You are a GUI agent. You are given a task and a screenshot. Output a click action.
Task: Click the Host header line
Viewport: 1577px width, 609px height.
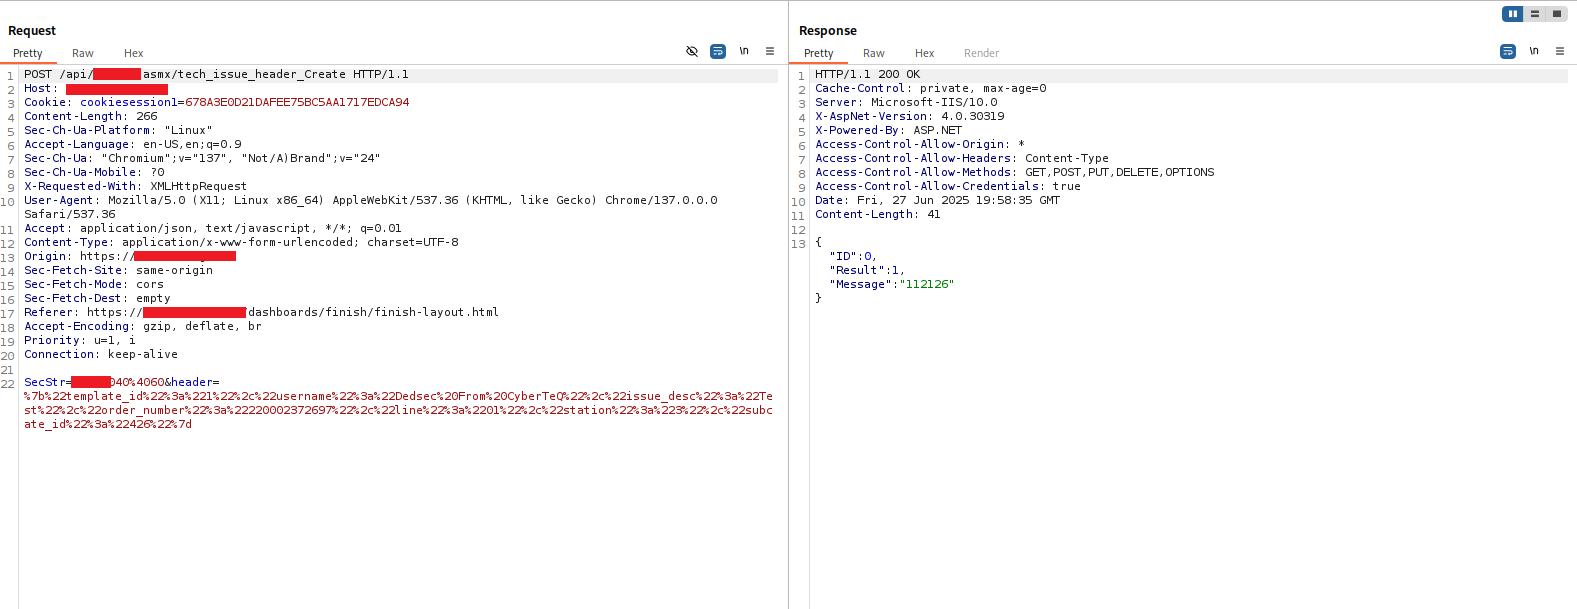96,88
